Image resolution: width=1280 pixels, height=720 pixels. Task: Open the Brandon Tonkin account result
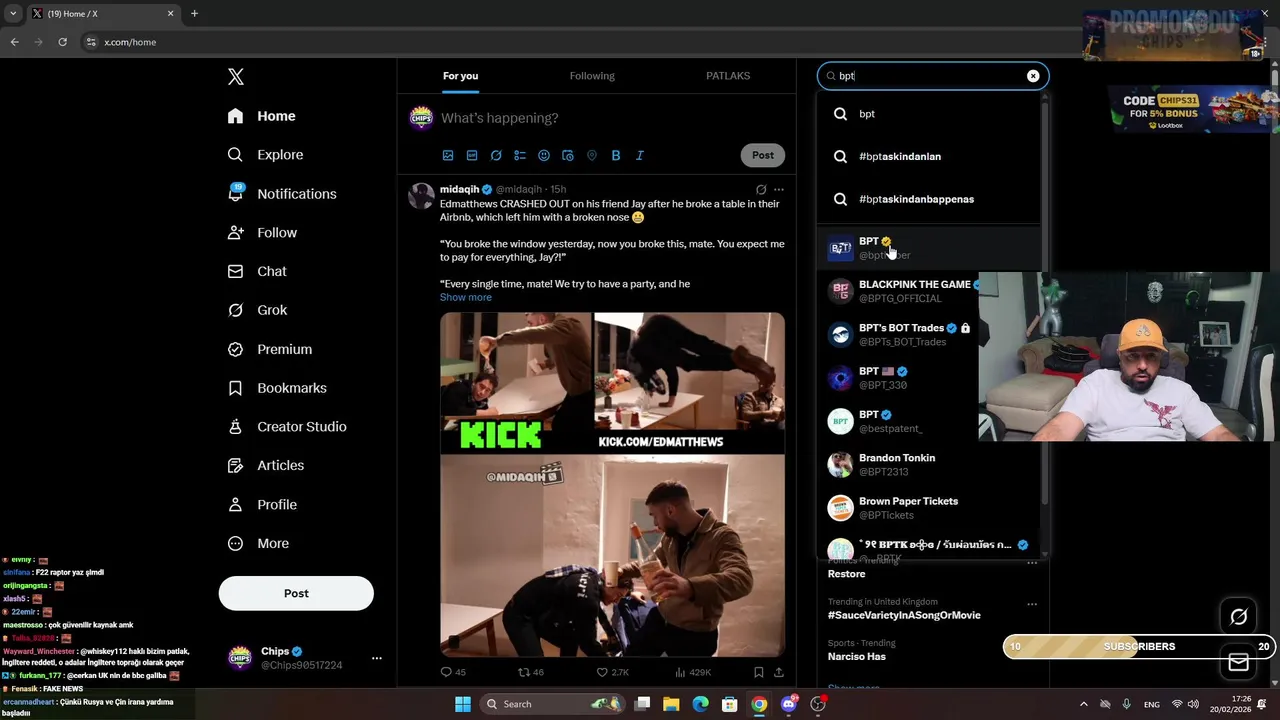tap(930, 465)
